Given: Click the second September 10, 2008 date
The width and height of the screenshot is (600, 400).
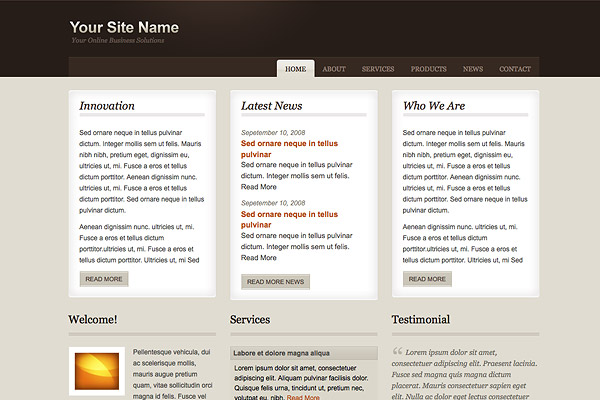Looking at the screenshot, I should point(273,203).
